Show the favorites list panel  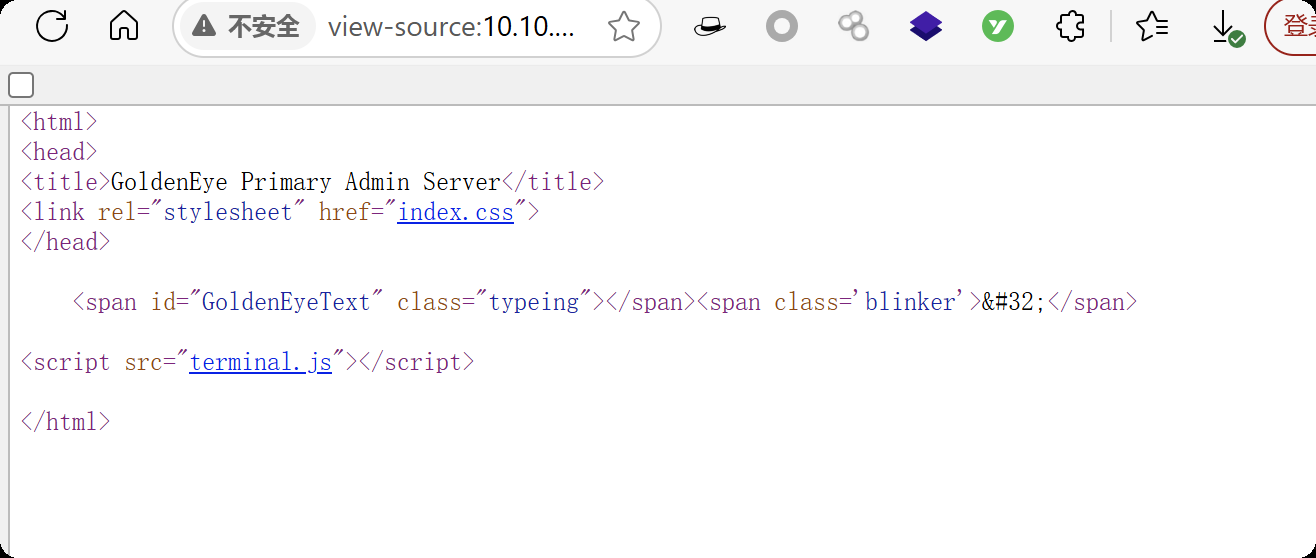click(1152, 27)
